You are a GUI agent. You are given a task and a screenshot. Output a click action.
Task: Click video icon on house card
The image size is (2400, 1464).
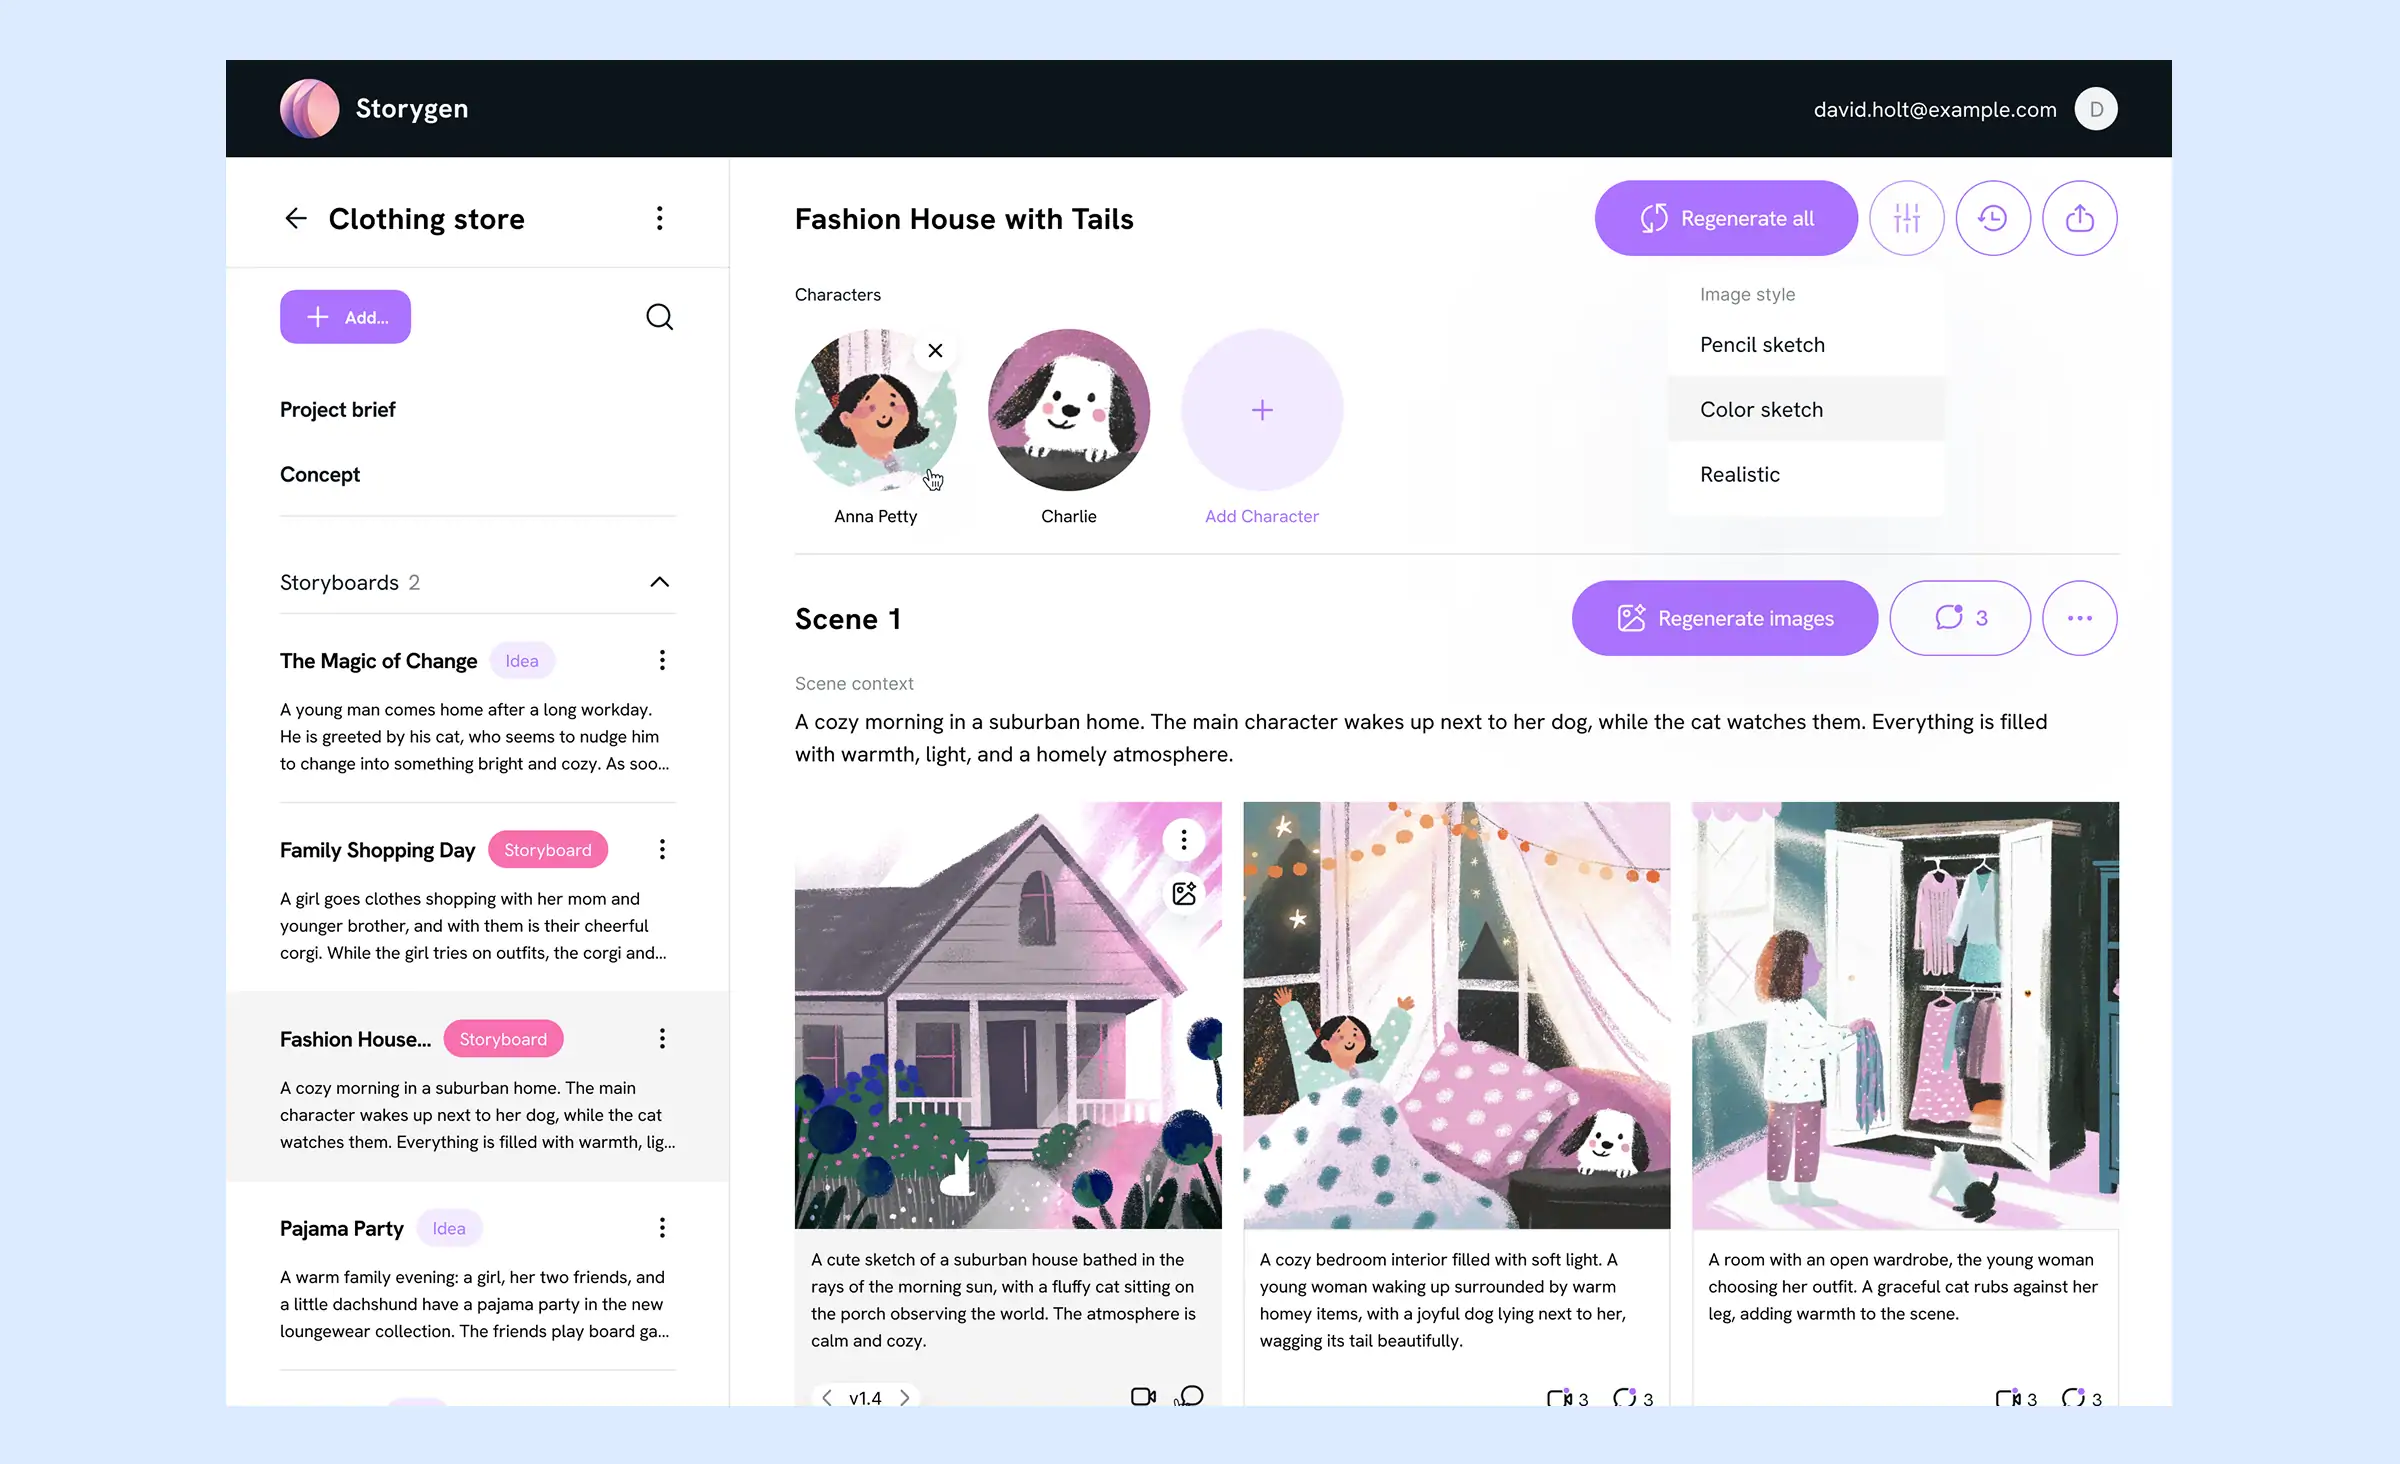[1143, 1396]
